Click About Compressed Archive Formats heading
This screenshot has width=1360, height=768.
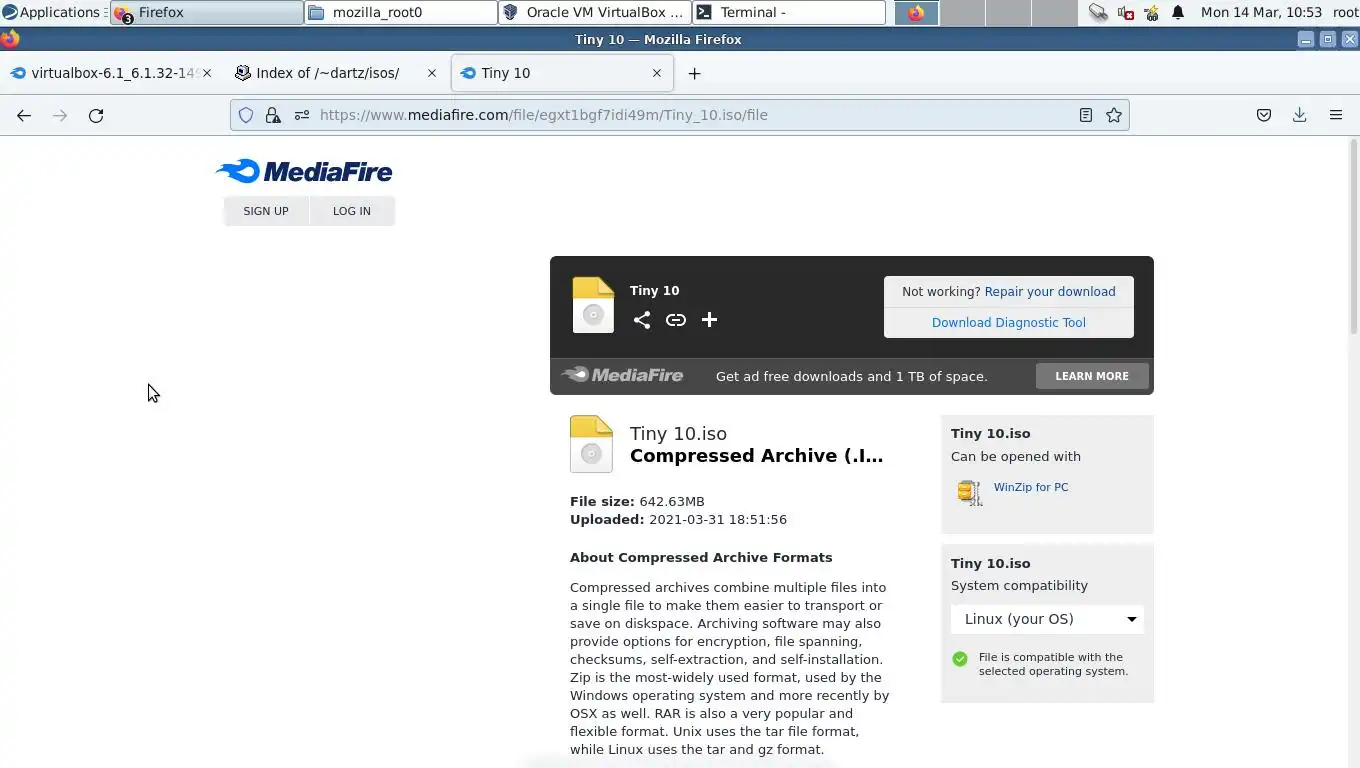(x=701, y=558)
